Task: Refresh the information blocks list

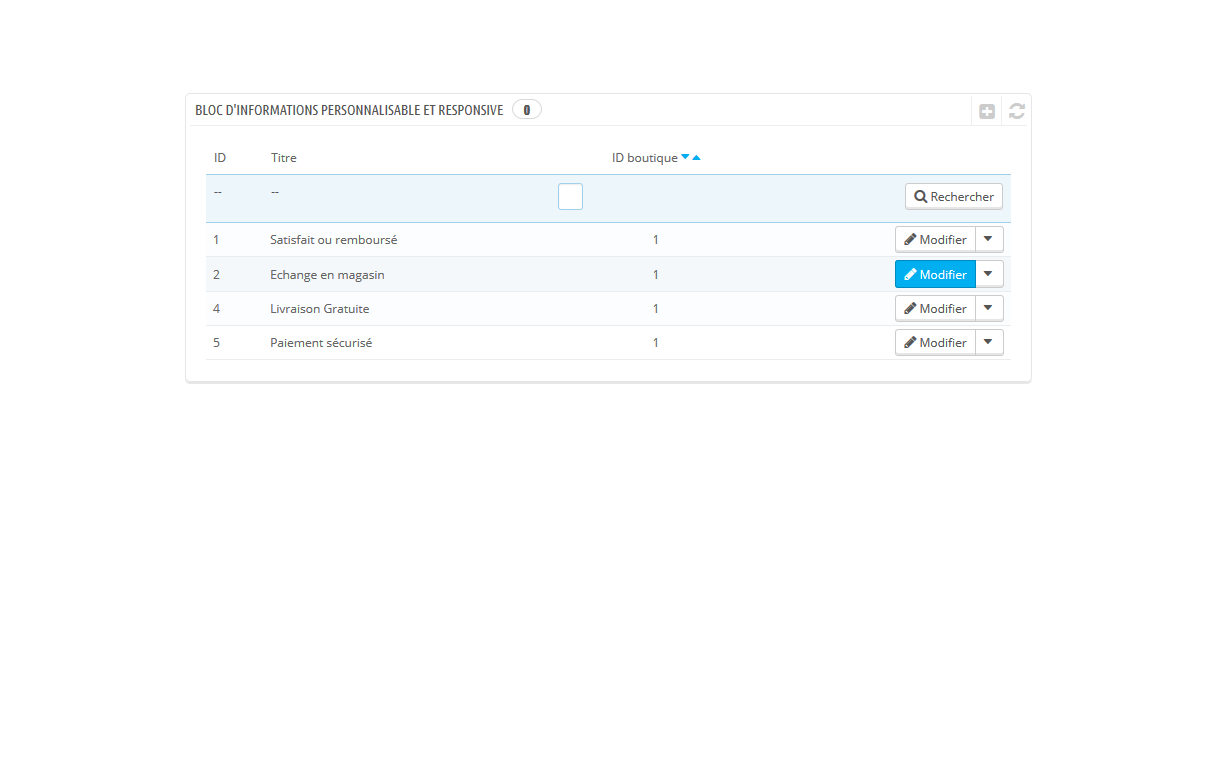Action: (x=1016, y=110)
